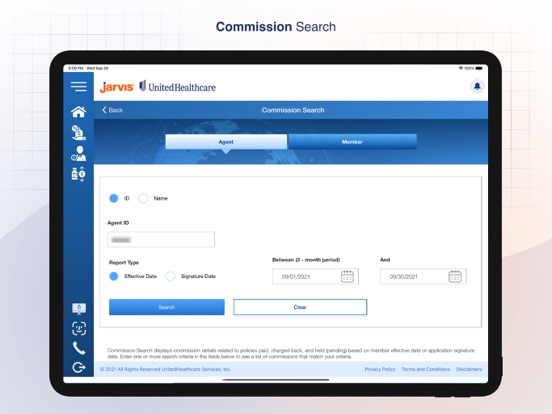
Task: Open the Terms and Conditions link
Action: click(x=426, y=369)
